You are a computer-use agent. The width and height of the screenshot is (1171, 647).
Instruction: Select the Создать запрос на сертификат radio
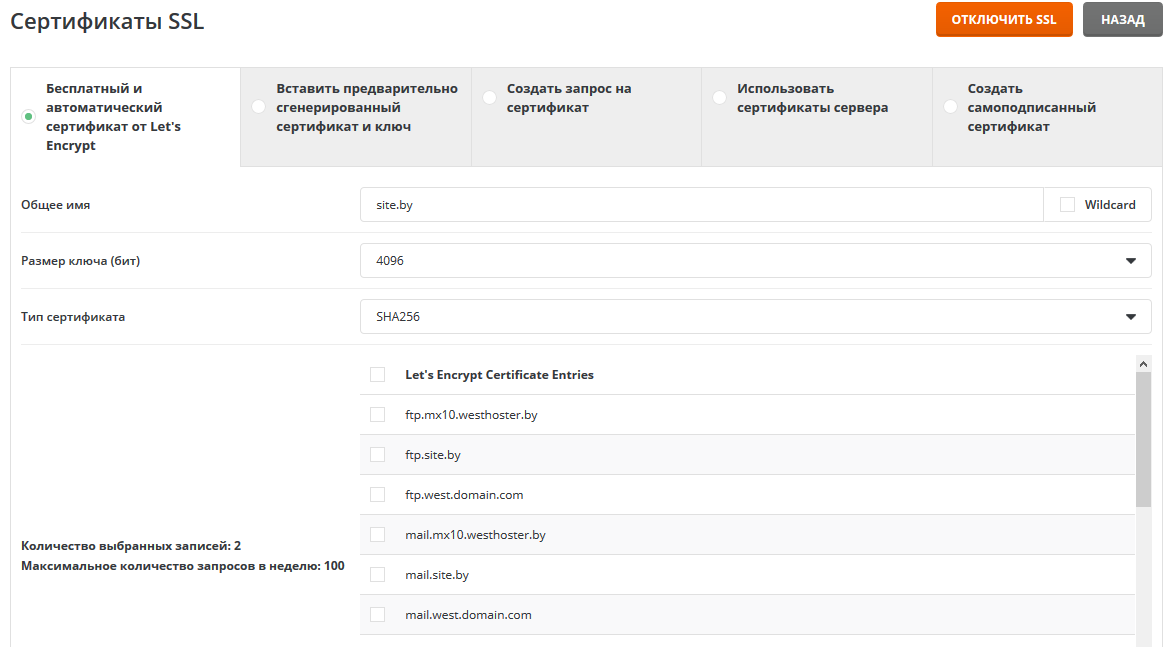(x=489, y=98)
